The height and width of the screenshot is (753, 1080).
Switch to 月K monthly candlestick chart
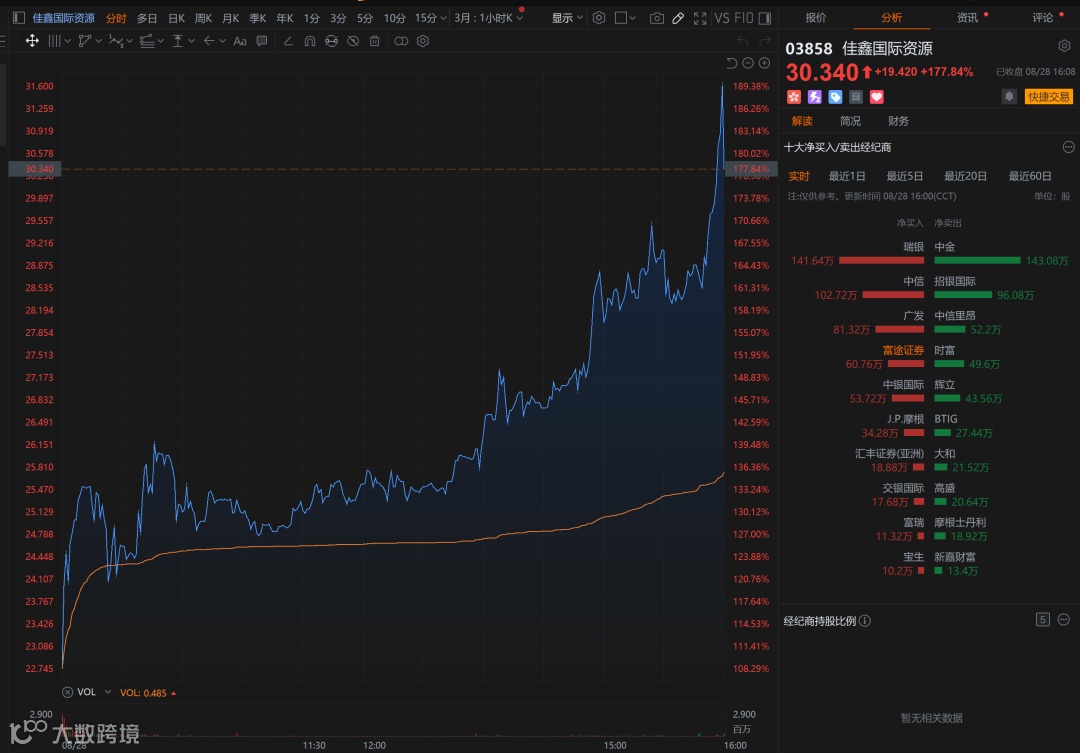click(x=231, y=18)
